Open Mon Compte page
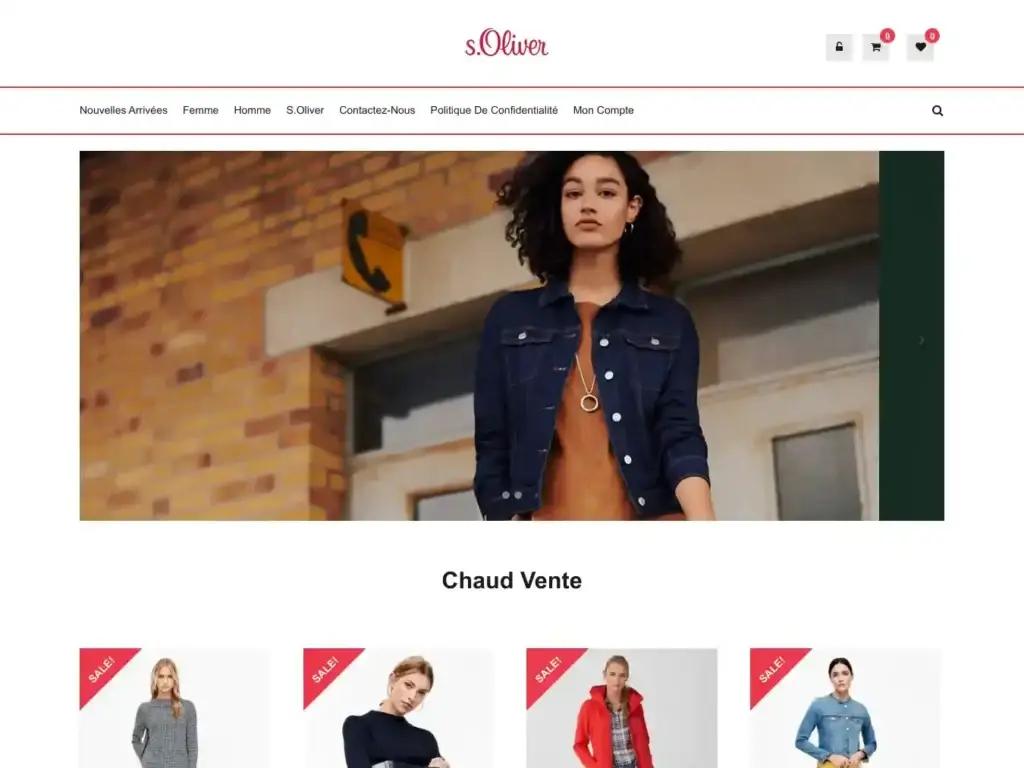Screen dimensions: 1024x768 click(603, 110)
